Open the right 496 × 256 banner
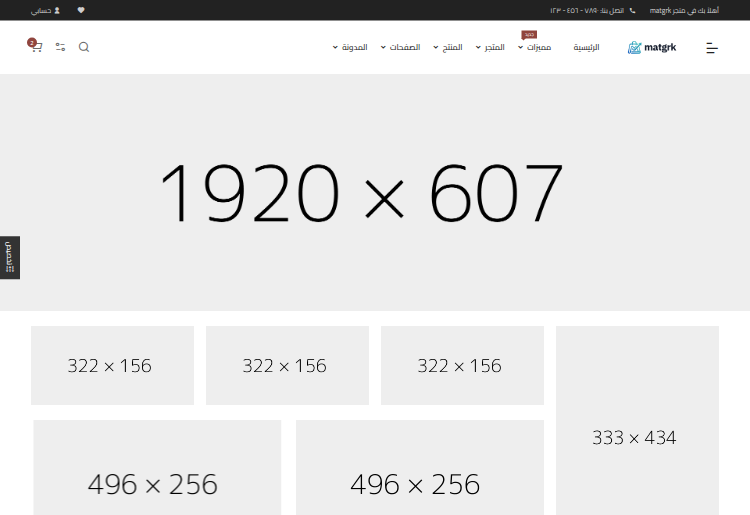The width and height of the screenshot is (750, 515). [x=420, y=468]
